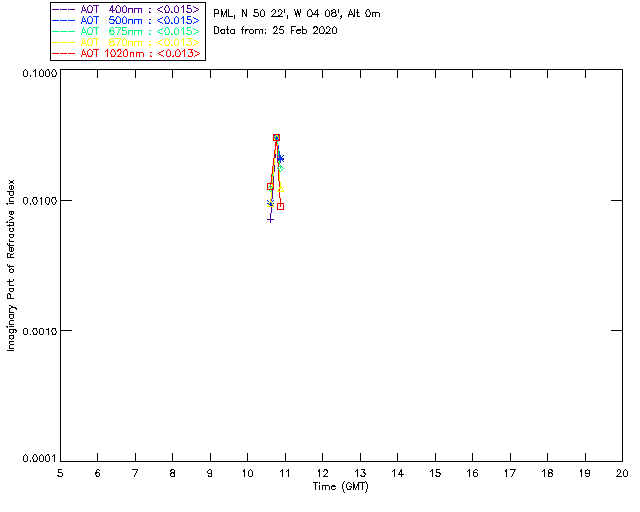Click the 'Data from: 25 Feb 2020' text
The height and width of the screenshot is (512, 640).
(x=275, y=30)
